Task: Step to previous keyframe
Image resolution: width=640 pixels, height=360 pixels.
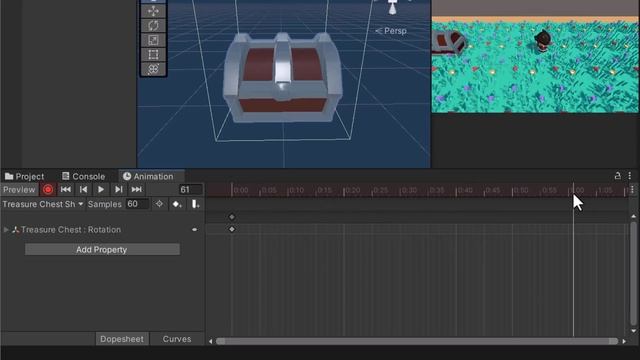Action: [83, 189]
